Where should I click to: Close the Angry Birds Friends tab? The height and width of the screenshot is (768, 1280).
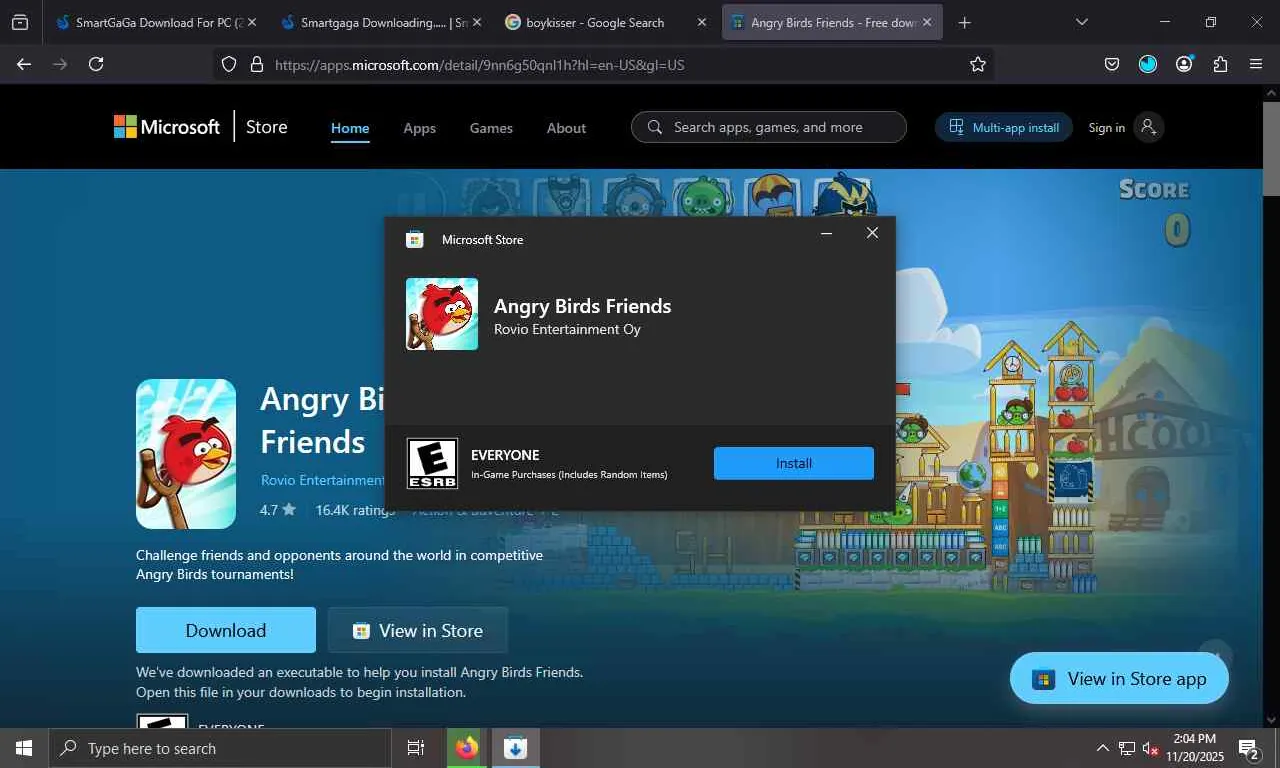[926, 22]
